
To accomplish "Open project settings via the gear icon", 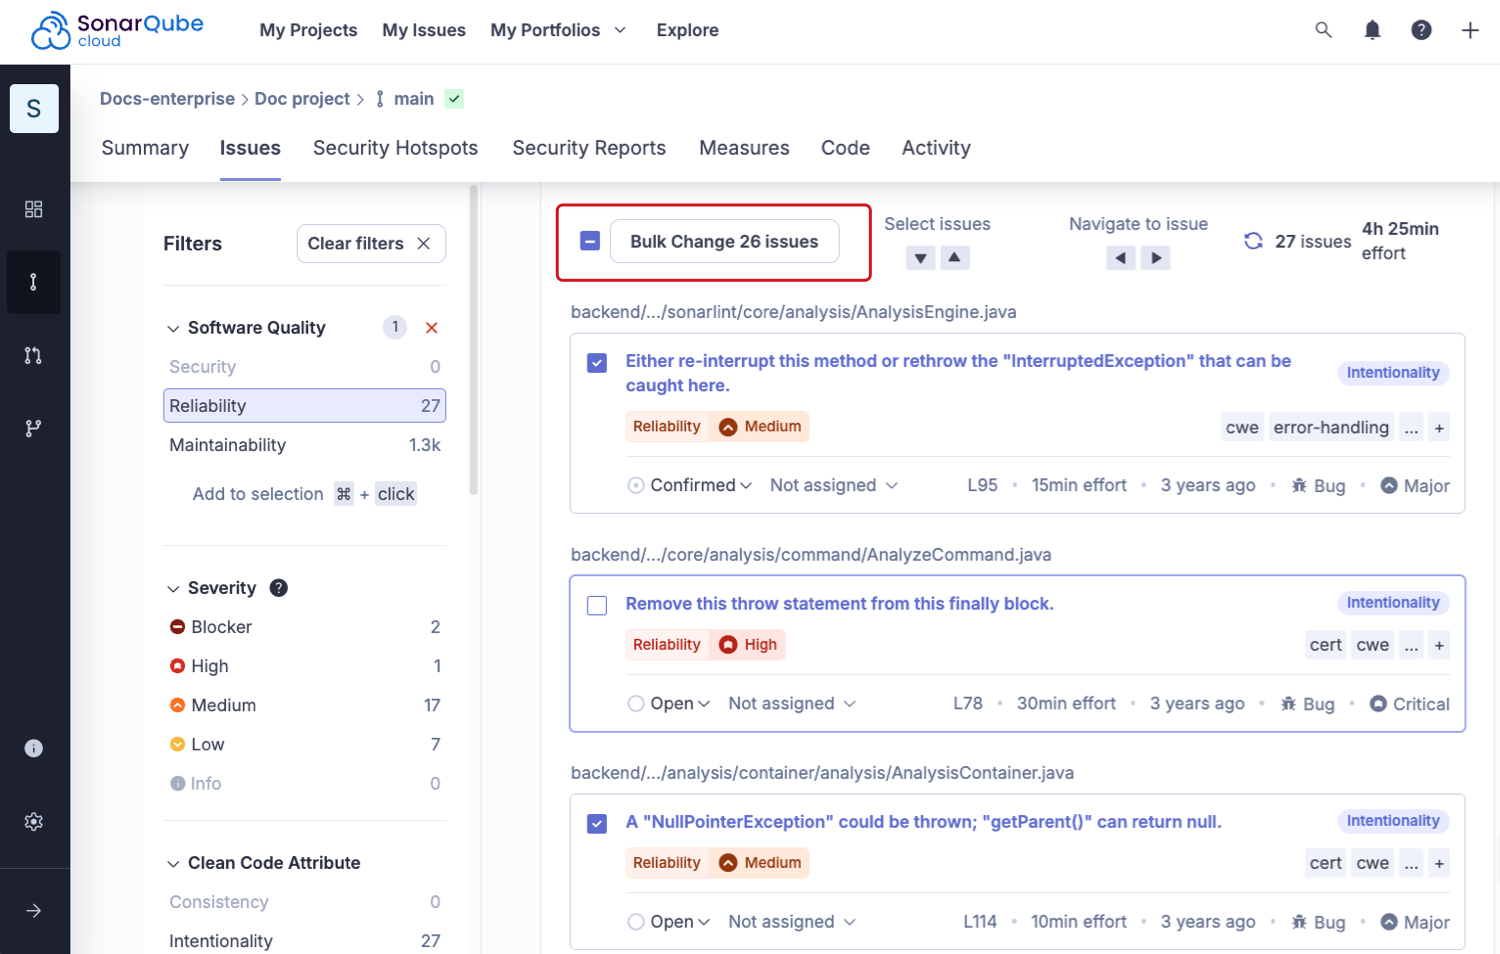I will (x=33, y=821).
